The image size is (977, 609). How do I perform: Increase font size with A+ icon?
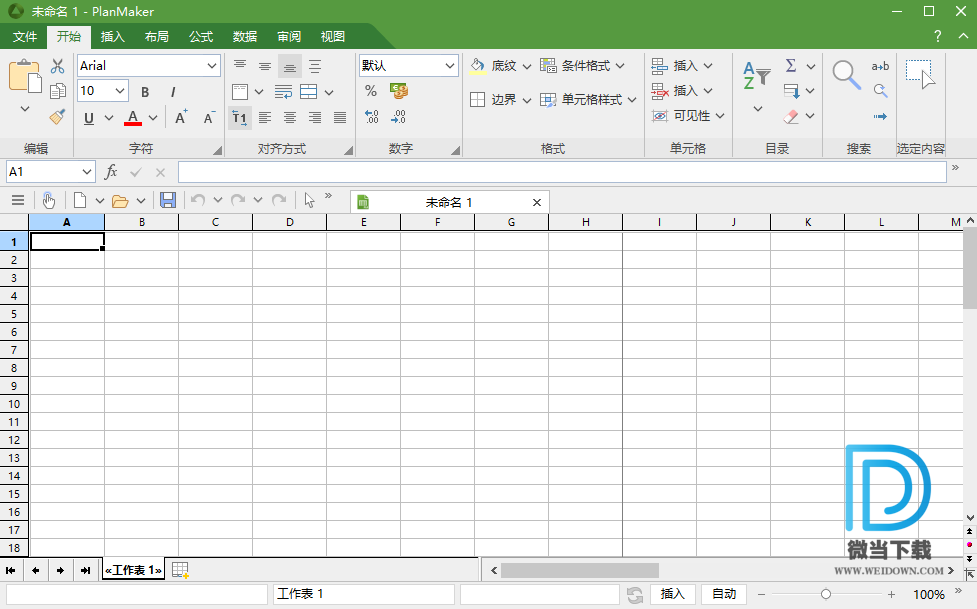[x=181, y=117]
